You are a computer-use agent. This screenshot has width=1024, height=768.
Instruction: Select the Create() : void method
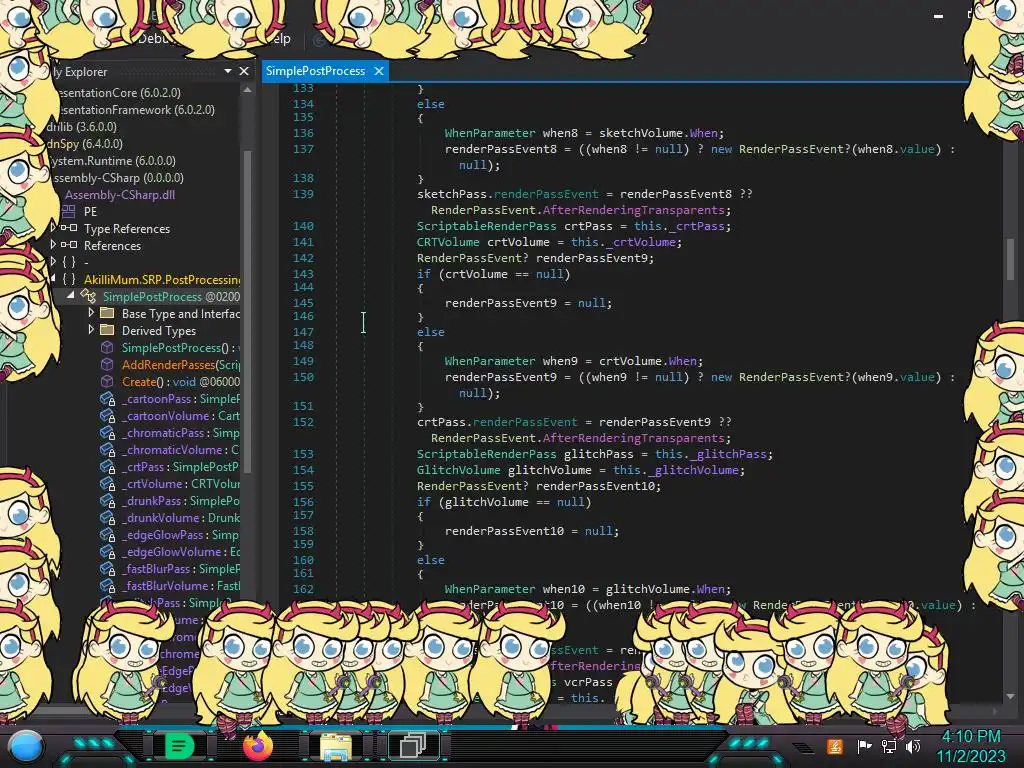tap(181, 381)
